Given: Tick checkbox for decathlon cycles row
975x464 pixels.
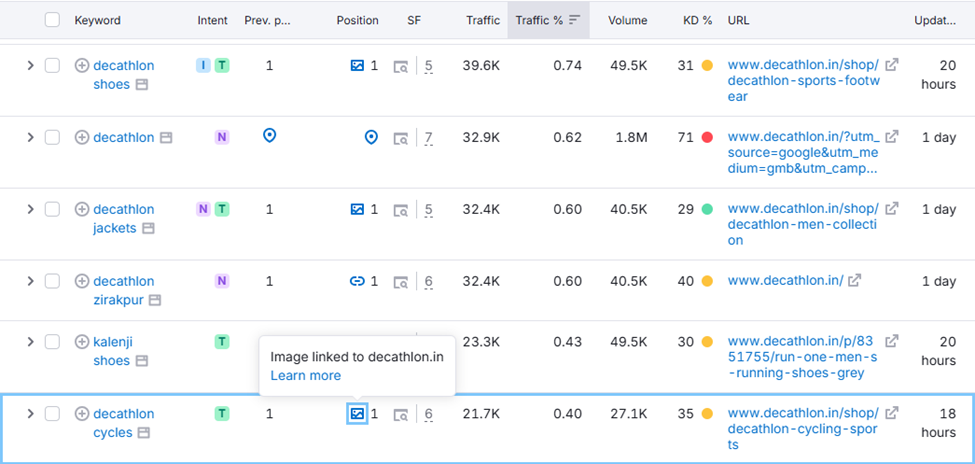Looking at the screenshot, I should coord(52,414).
